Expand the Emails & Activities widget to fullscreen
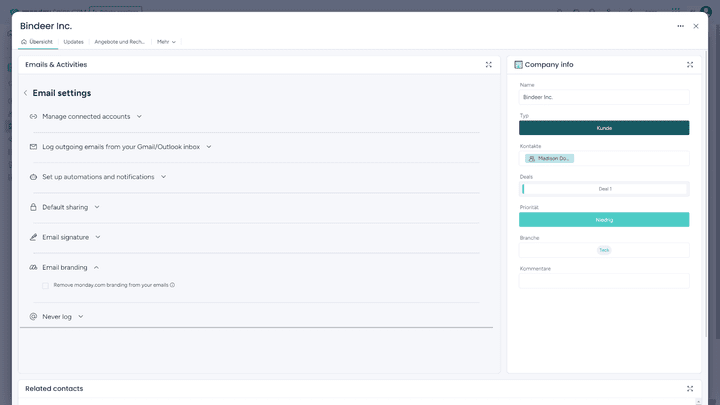Screen dimensions: 720x405 pos(488,65)
